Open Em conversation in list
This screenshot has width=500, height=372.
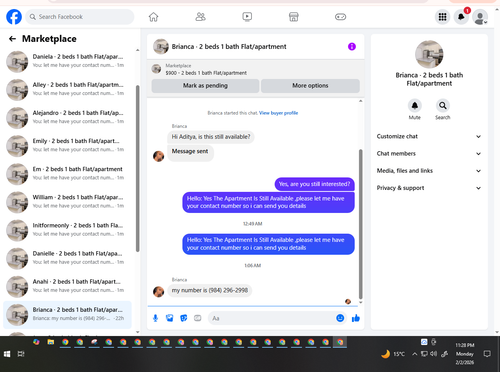coord(67,173)
